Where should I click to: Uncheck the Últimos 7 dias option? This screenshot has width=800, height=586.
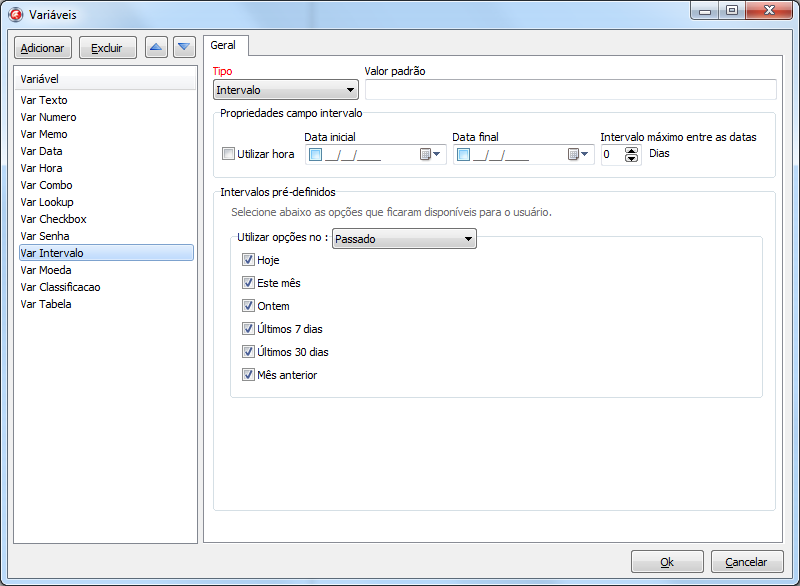tap(248, 329)
